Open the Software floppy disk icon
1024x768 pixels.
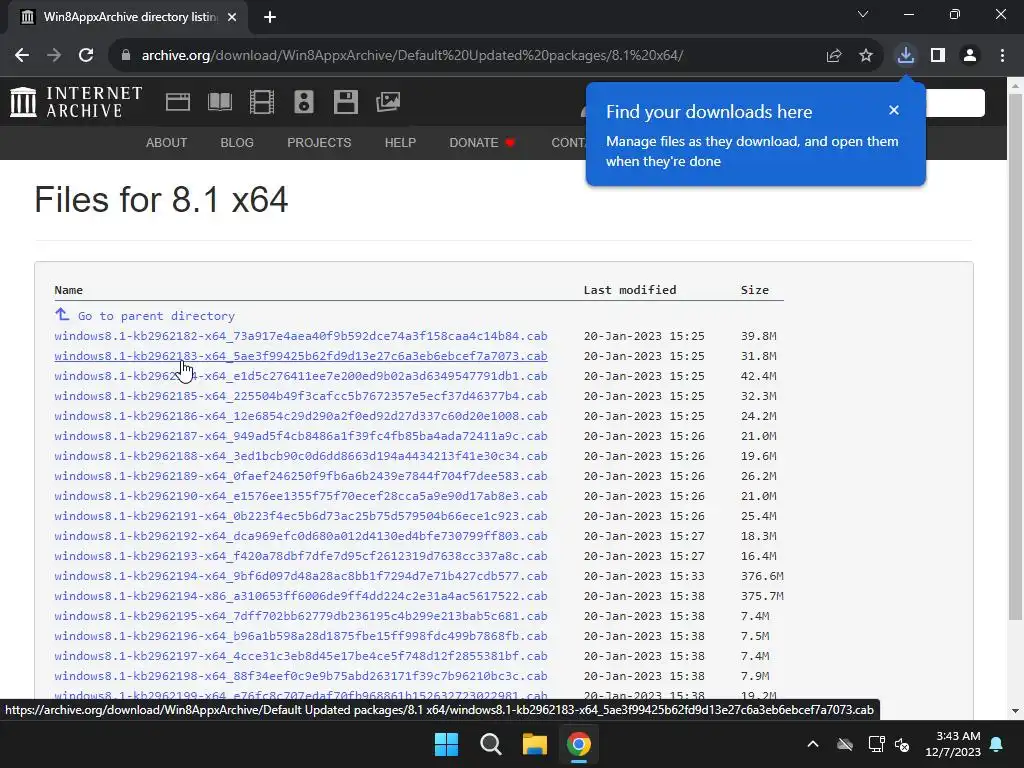pyautogui.click(x=345, y=102)
